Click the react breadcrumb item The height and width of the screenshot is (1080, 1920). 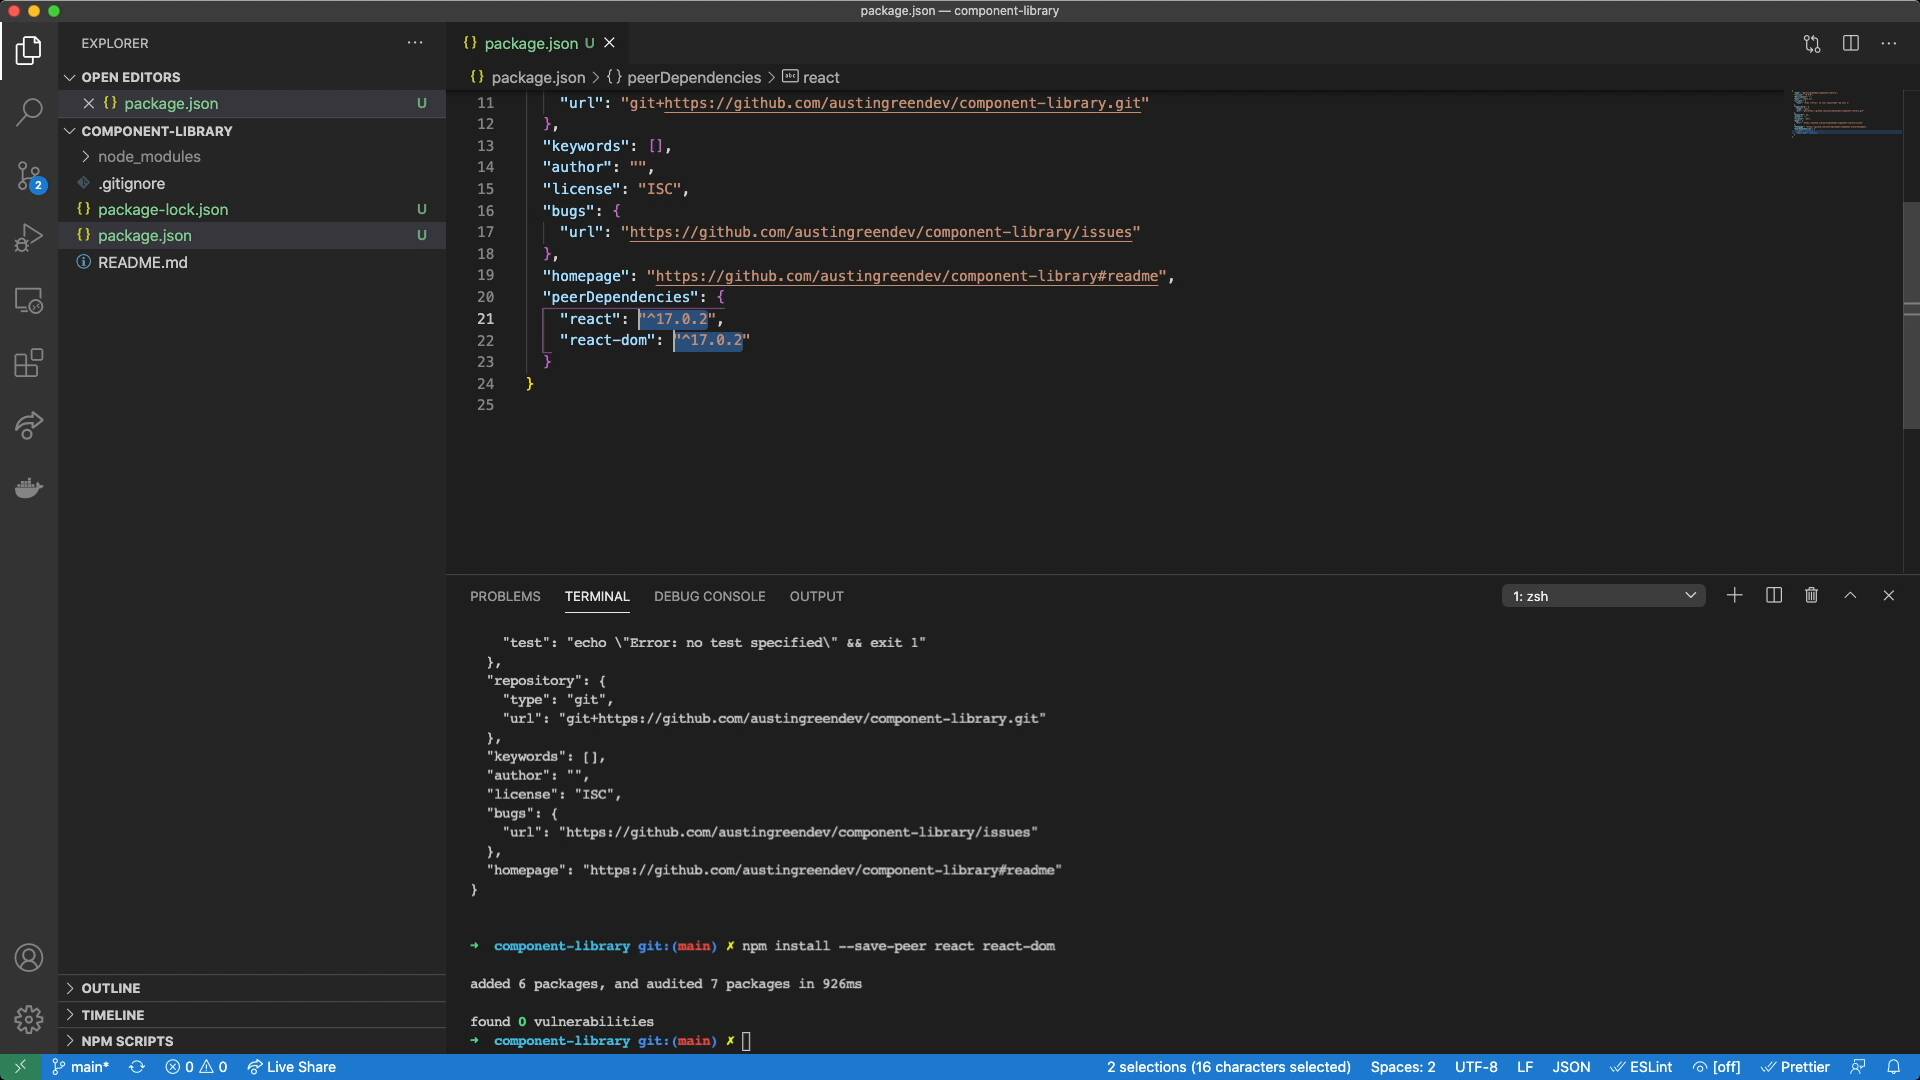tap(820, 77)
